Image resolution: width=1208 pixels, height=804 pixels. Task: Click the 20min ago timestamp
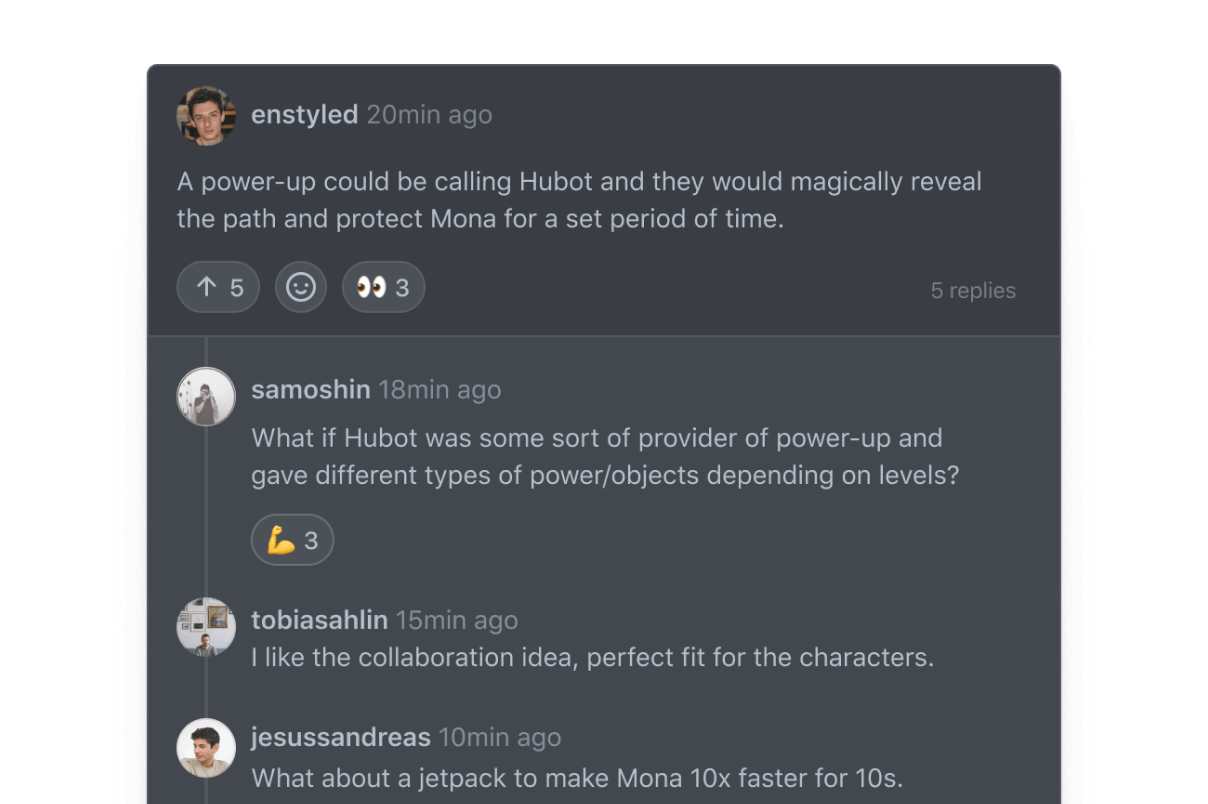429,115
